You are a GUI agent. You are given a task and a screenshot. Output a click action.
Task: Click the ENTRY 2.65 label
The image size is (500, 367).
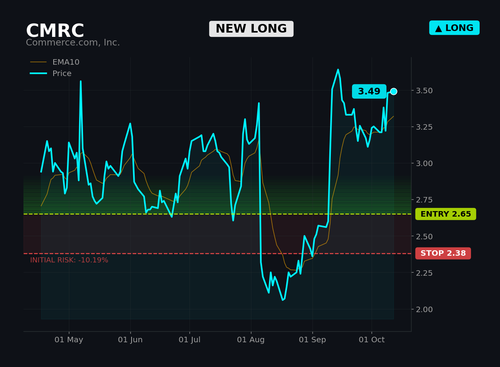pyautogui.click(x=446, y=214)
